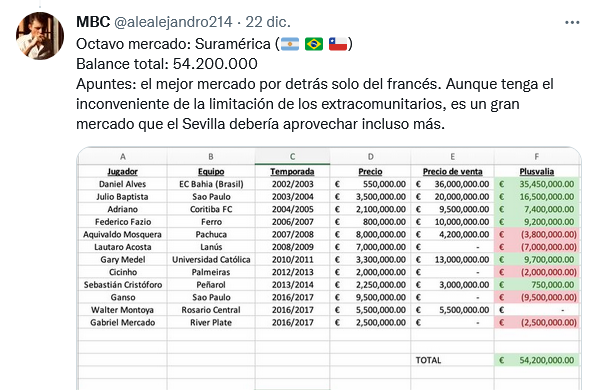Click the green 35,450,000.00 plusvalia cell
Viewport: 598px width, 390px height.
coord(537,184)
